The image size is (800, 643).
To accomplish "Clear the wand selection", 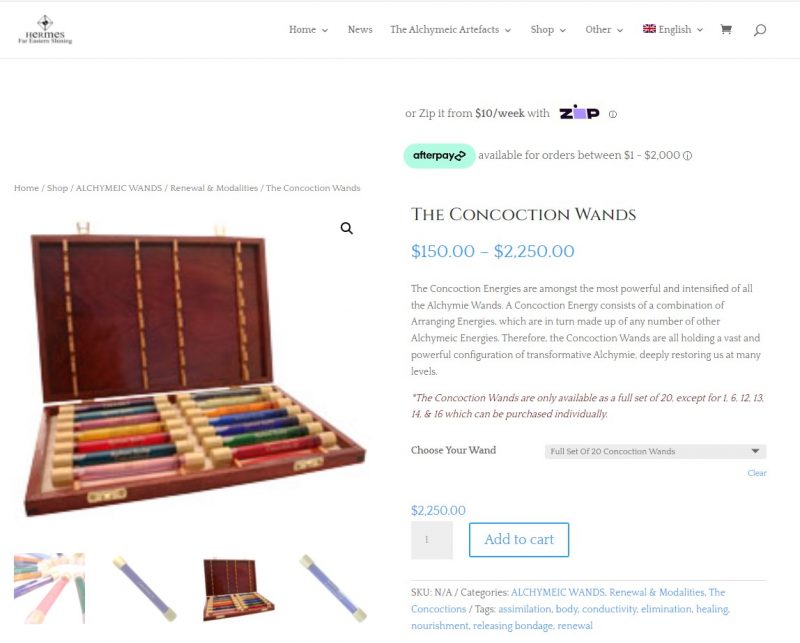I will tap(757, 473).
